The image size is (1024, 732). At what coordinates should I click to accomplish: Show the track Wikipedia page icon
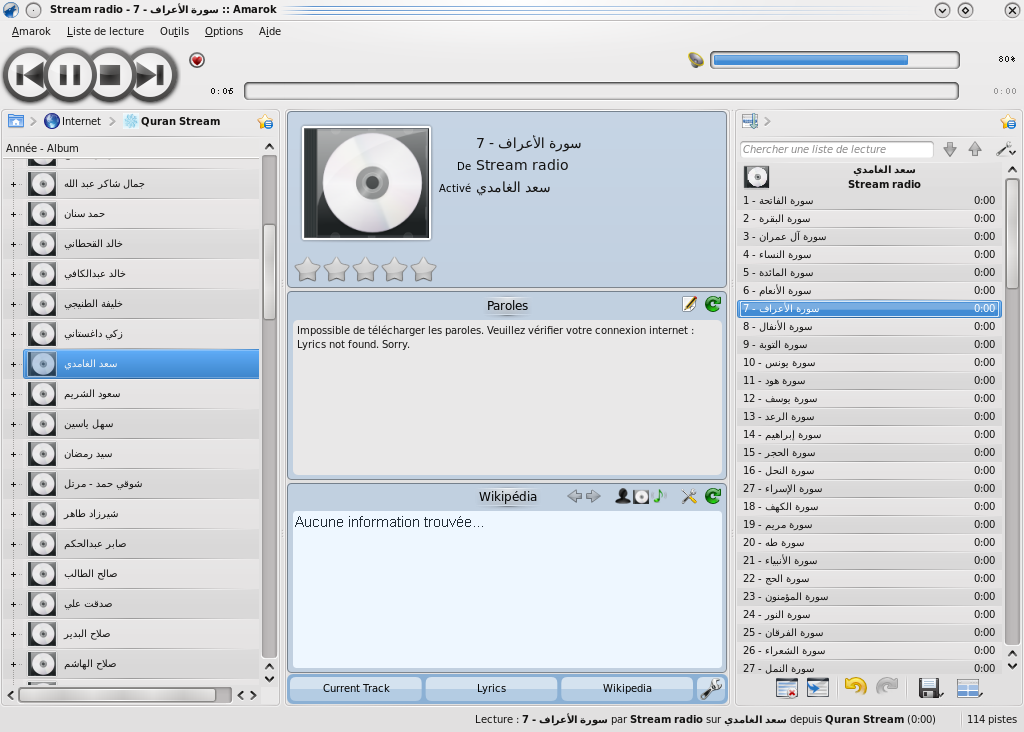pos(659,496)
